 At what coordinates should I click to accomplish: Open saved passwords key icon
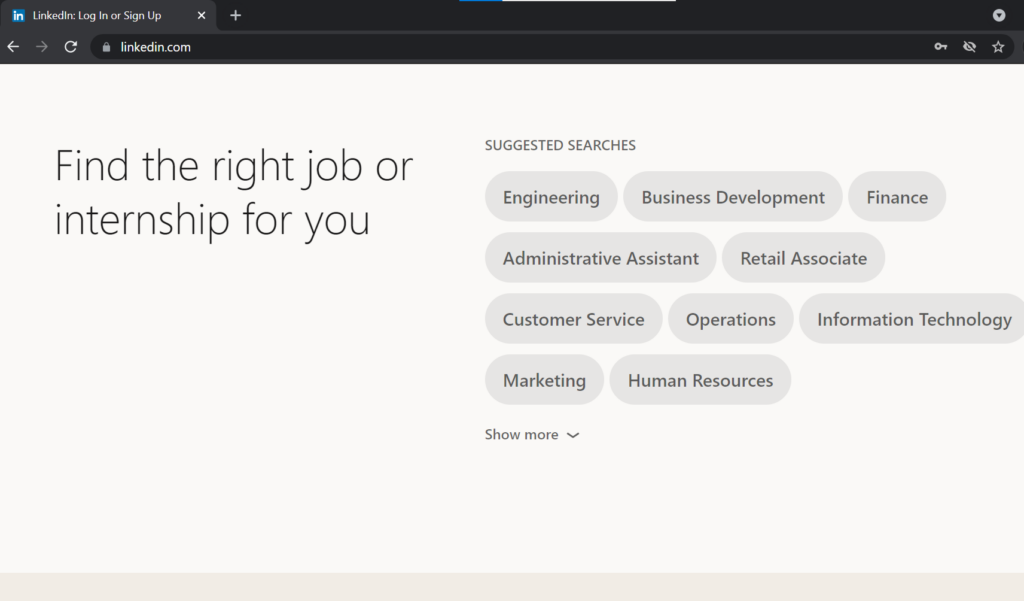point(940,47)
